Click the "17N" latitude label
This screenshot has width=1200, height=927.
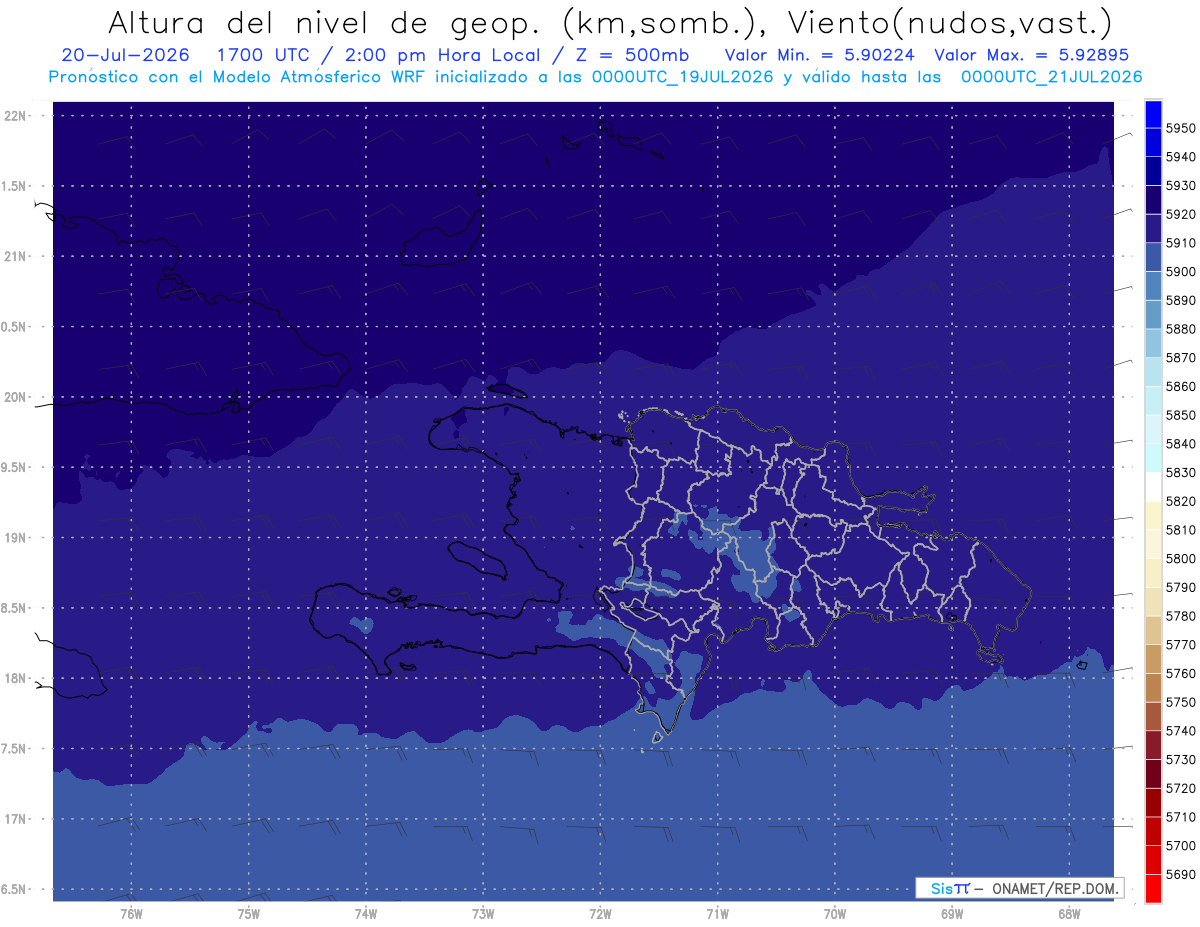(x=17, y=819)
